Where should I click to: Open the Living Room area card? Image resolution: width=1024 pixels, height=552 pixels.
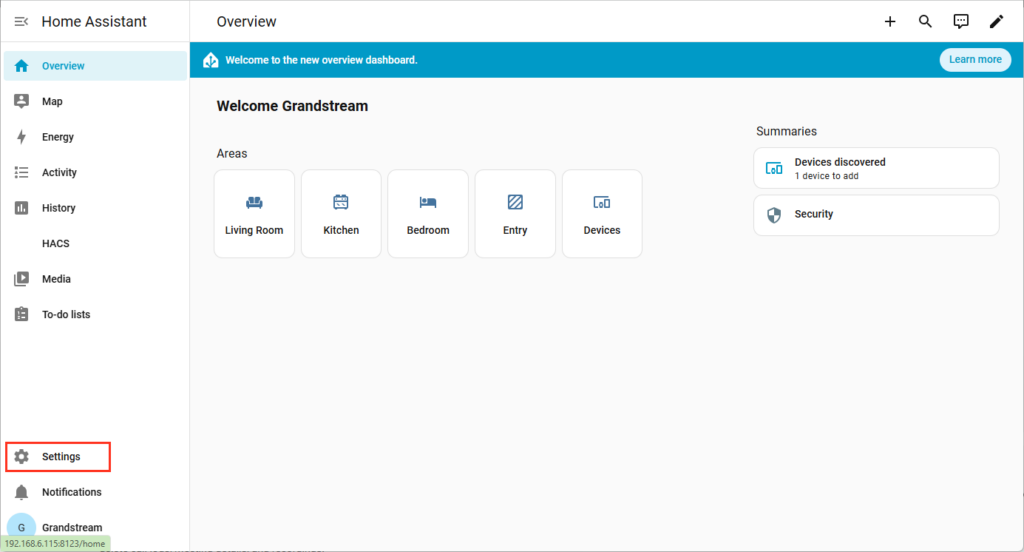(254, 214)
